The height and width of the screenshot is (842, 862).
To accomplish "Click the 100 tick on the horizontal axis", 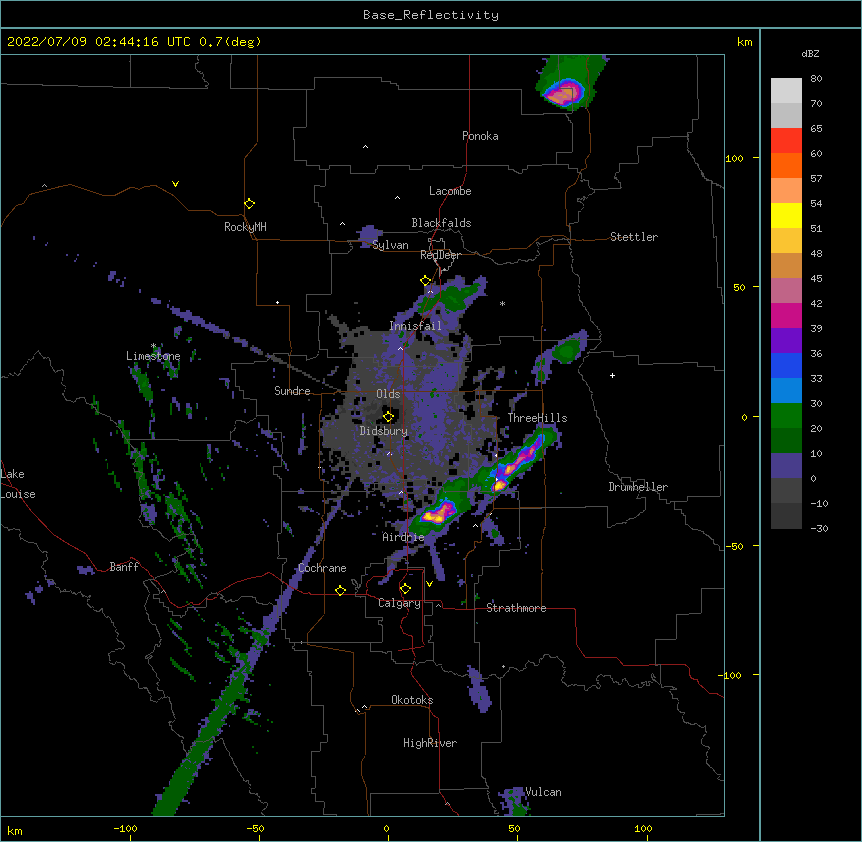I will [x=643, y=828].
